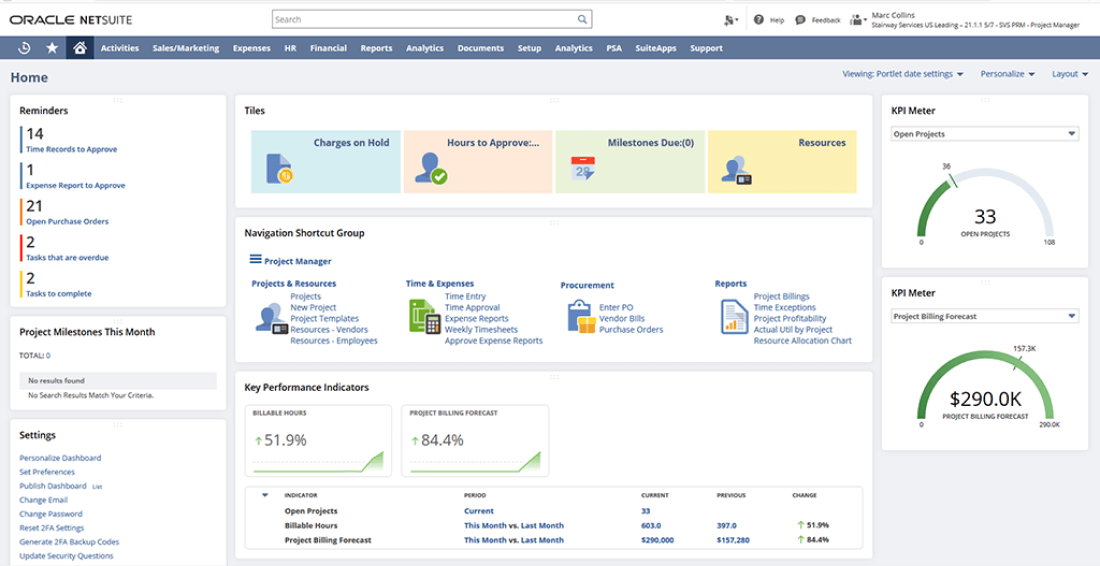Image resolution: width=1100 pixels, height=566 pixels.
Task: Click the search magnifier icon
Action: (x=582, y=19)
